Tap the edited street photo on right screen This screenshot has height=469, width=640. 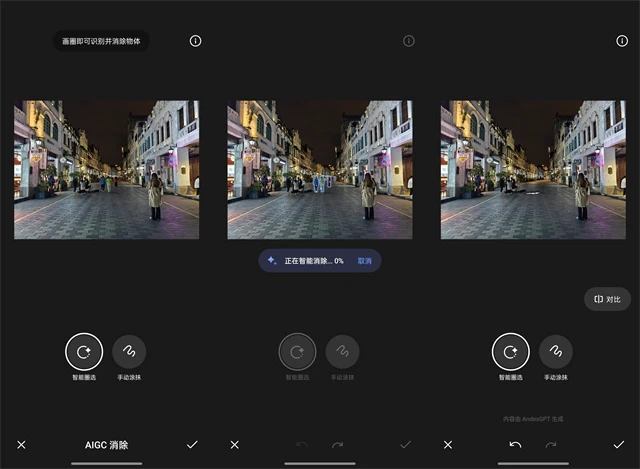[533, 170]
